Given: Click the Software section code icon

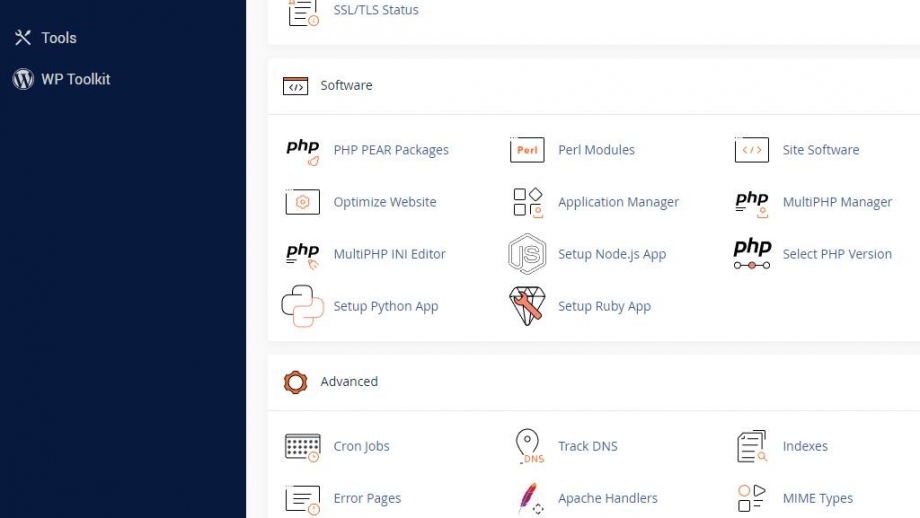Looking at the screenshot, I should point(295,86).
